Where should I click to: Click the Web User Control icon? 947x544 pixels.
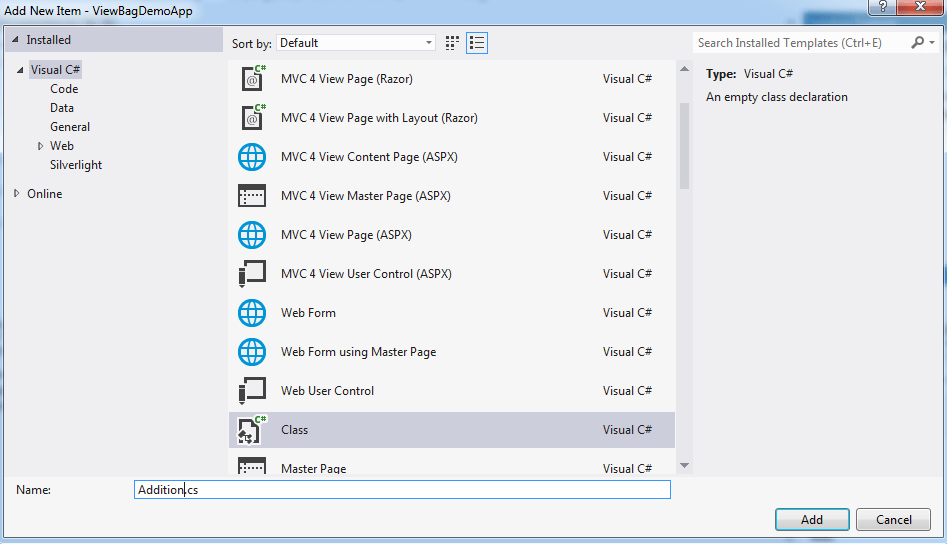[252, 392]
